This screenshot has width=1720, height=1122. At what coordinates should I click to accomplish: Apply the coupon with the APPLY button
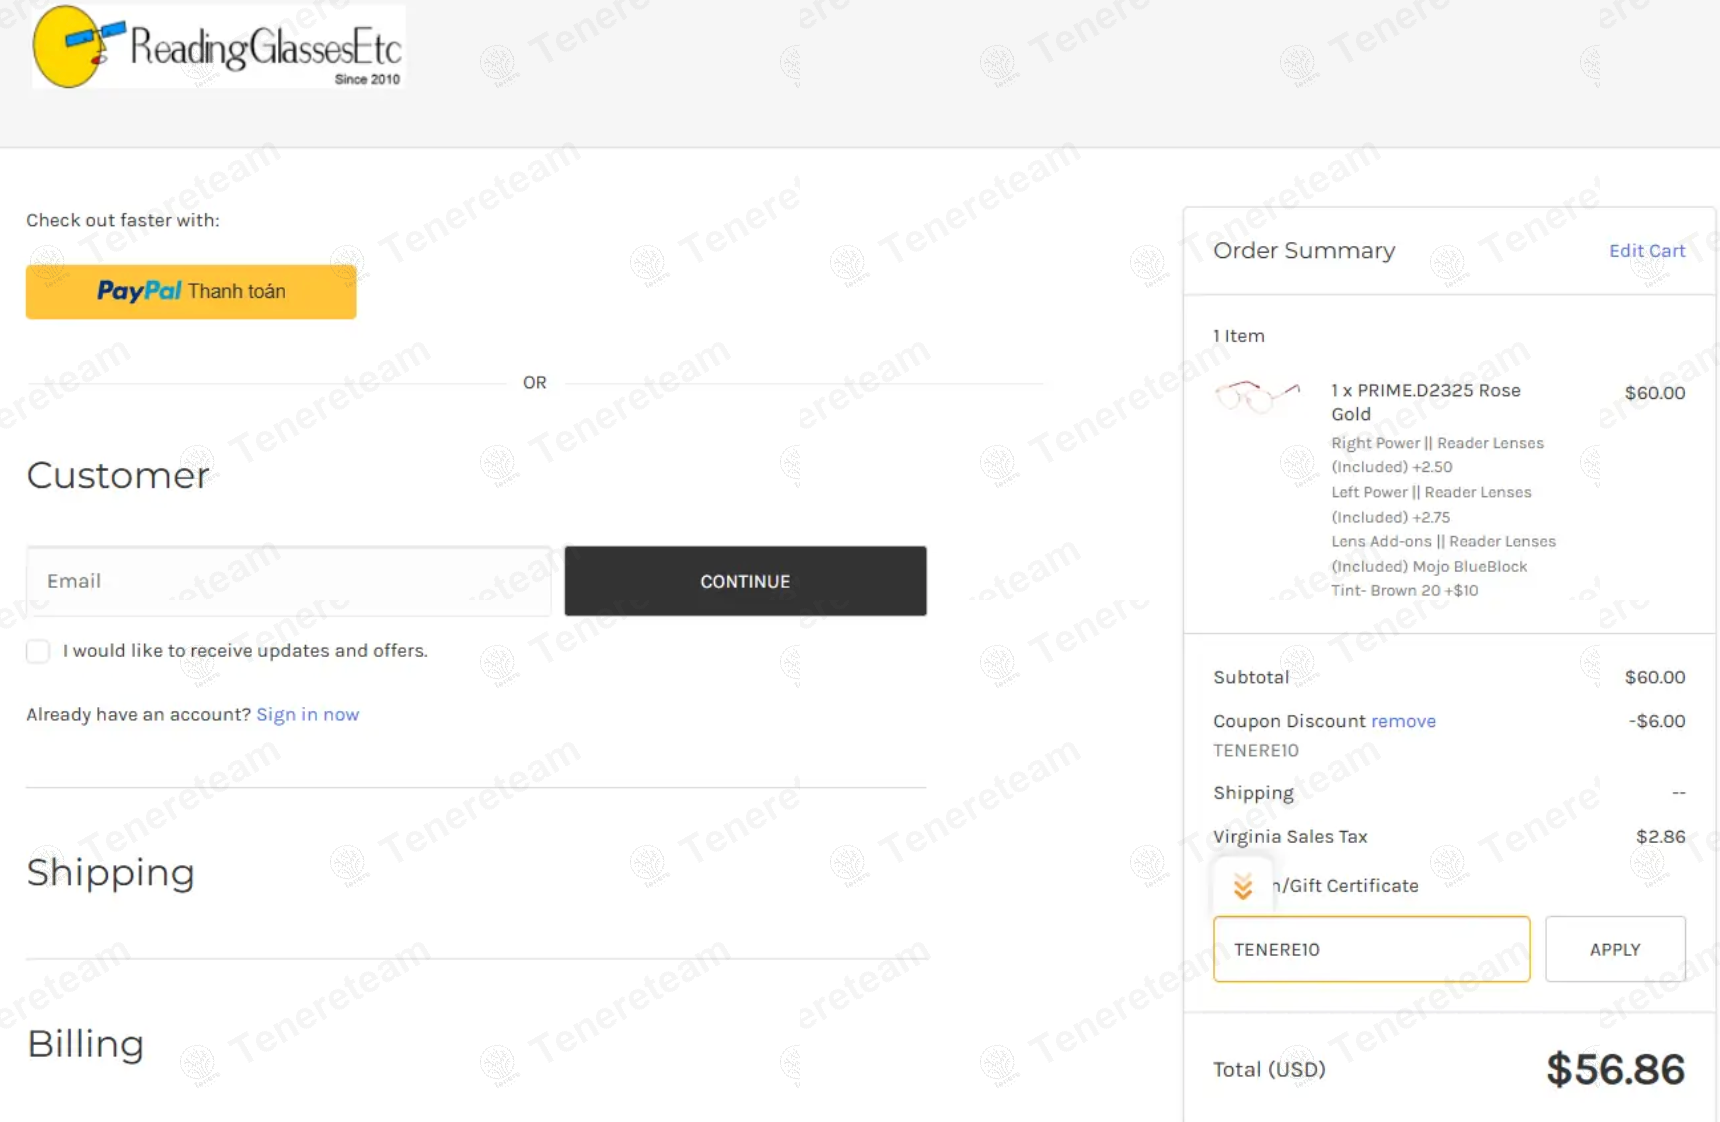click(x=1614, y=949)
